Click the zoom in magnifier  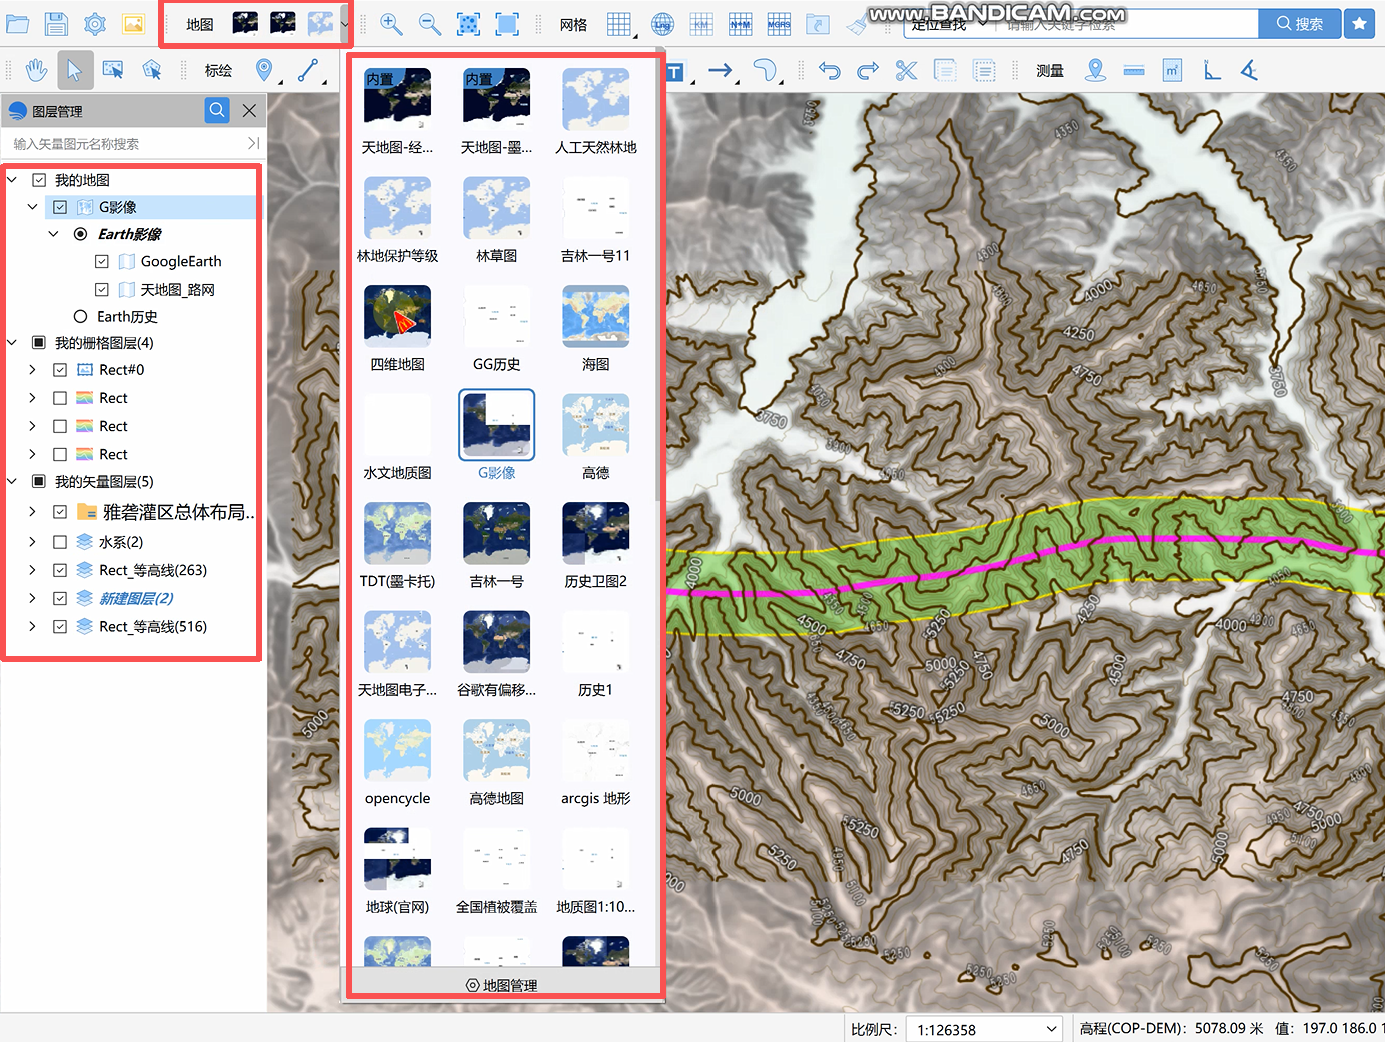pos(391,24)
